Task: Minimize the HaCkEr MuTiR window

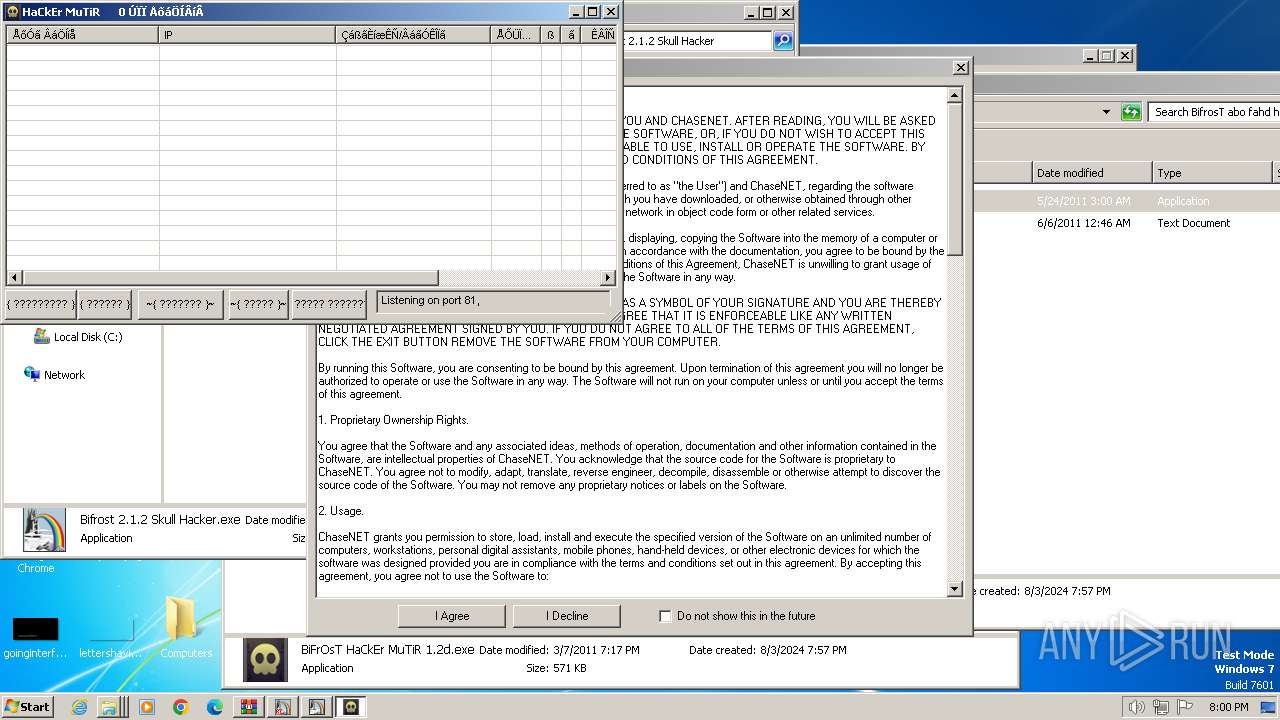Action: pyautogui.click(x=576, y=12)
